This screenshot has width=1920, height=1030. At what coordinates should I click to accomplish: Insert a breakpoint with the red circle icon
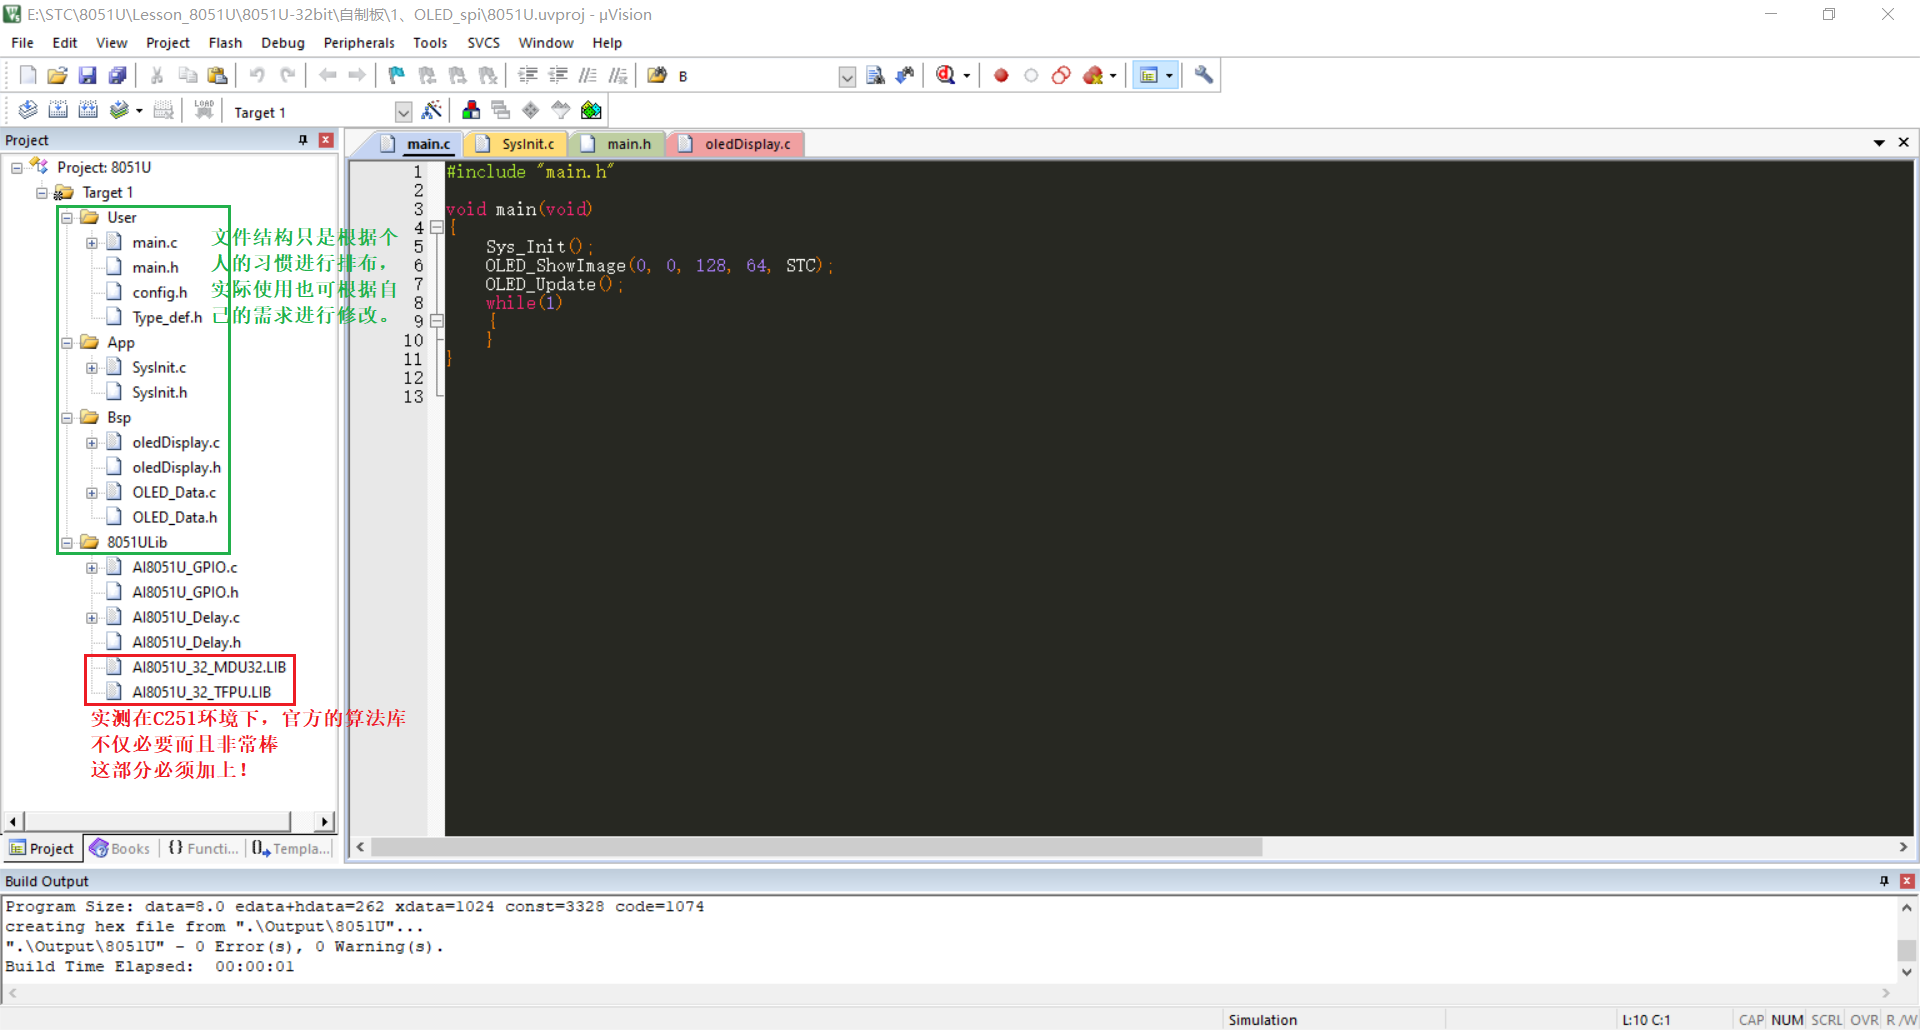(1001, 75)
